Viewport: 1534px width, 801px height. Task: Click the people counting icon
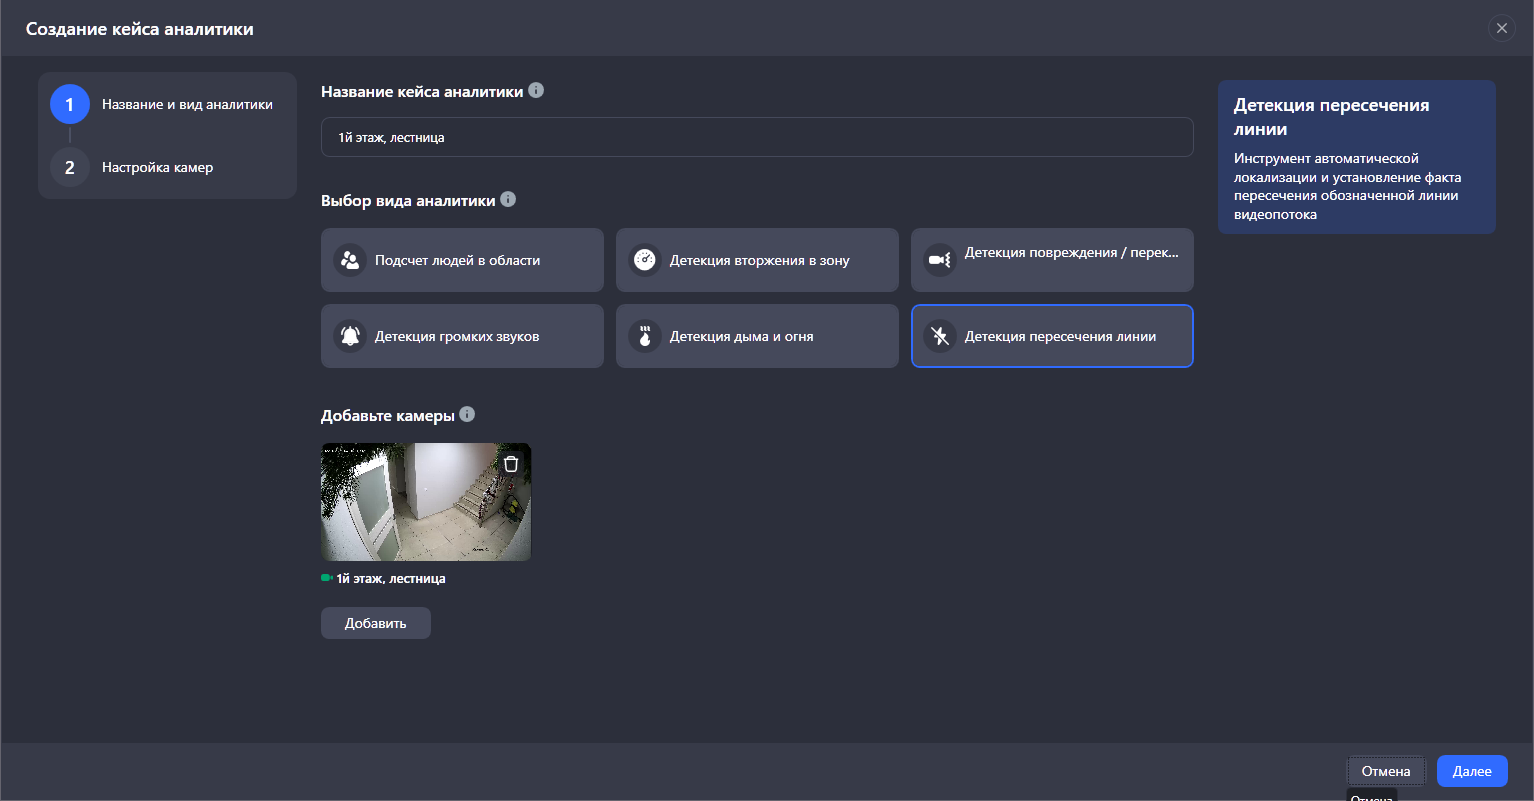(350, 260)
